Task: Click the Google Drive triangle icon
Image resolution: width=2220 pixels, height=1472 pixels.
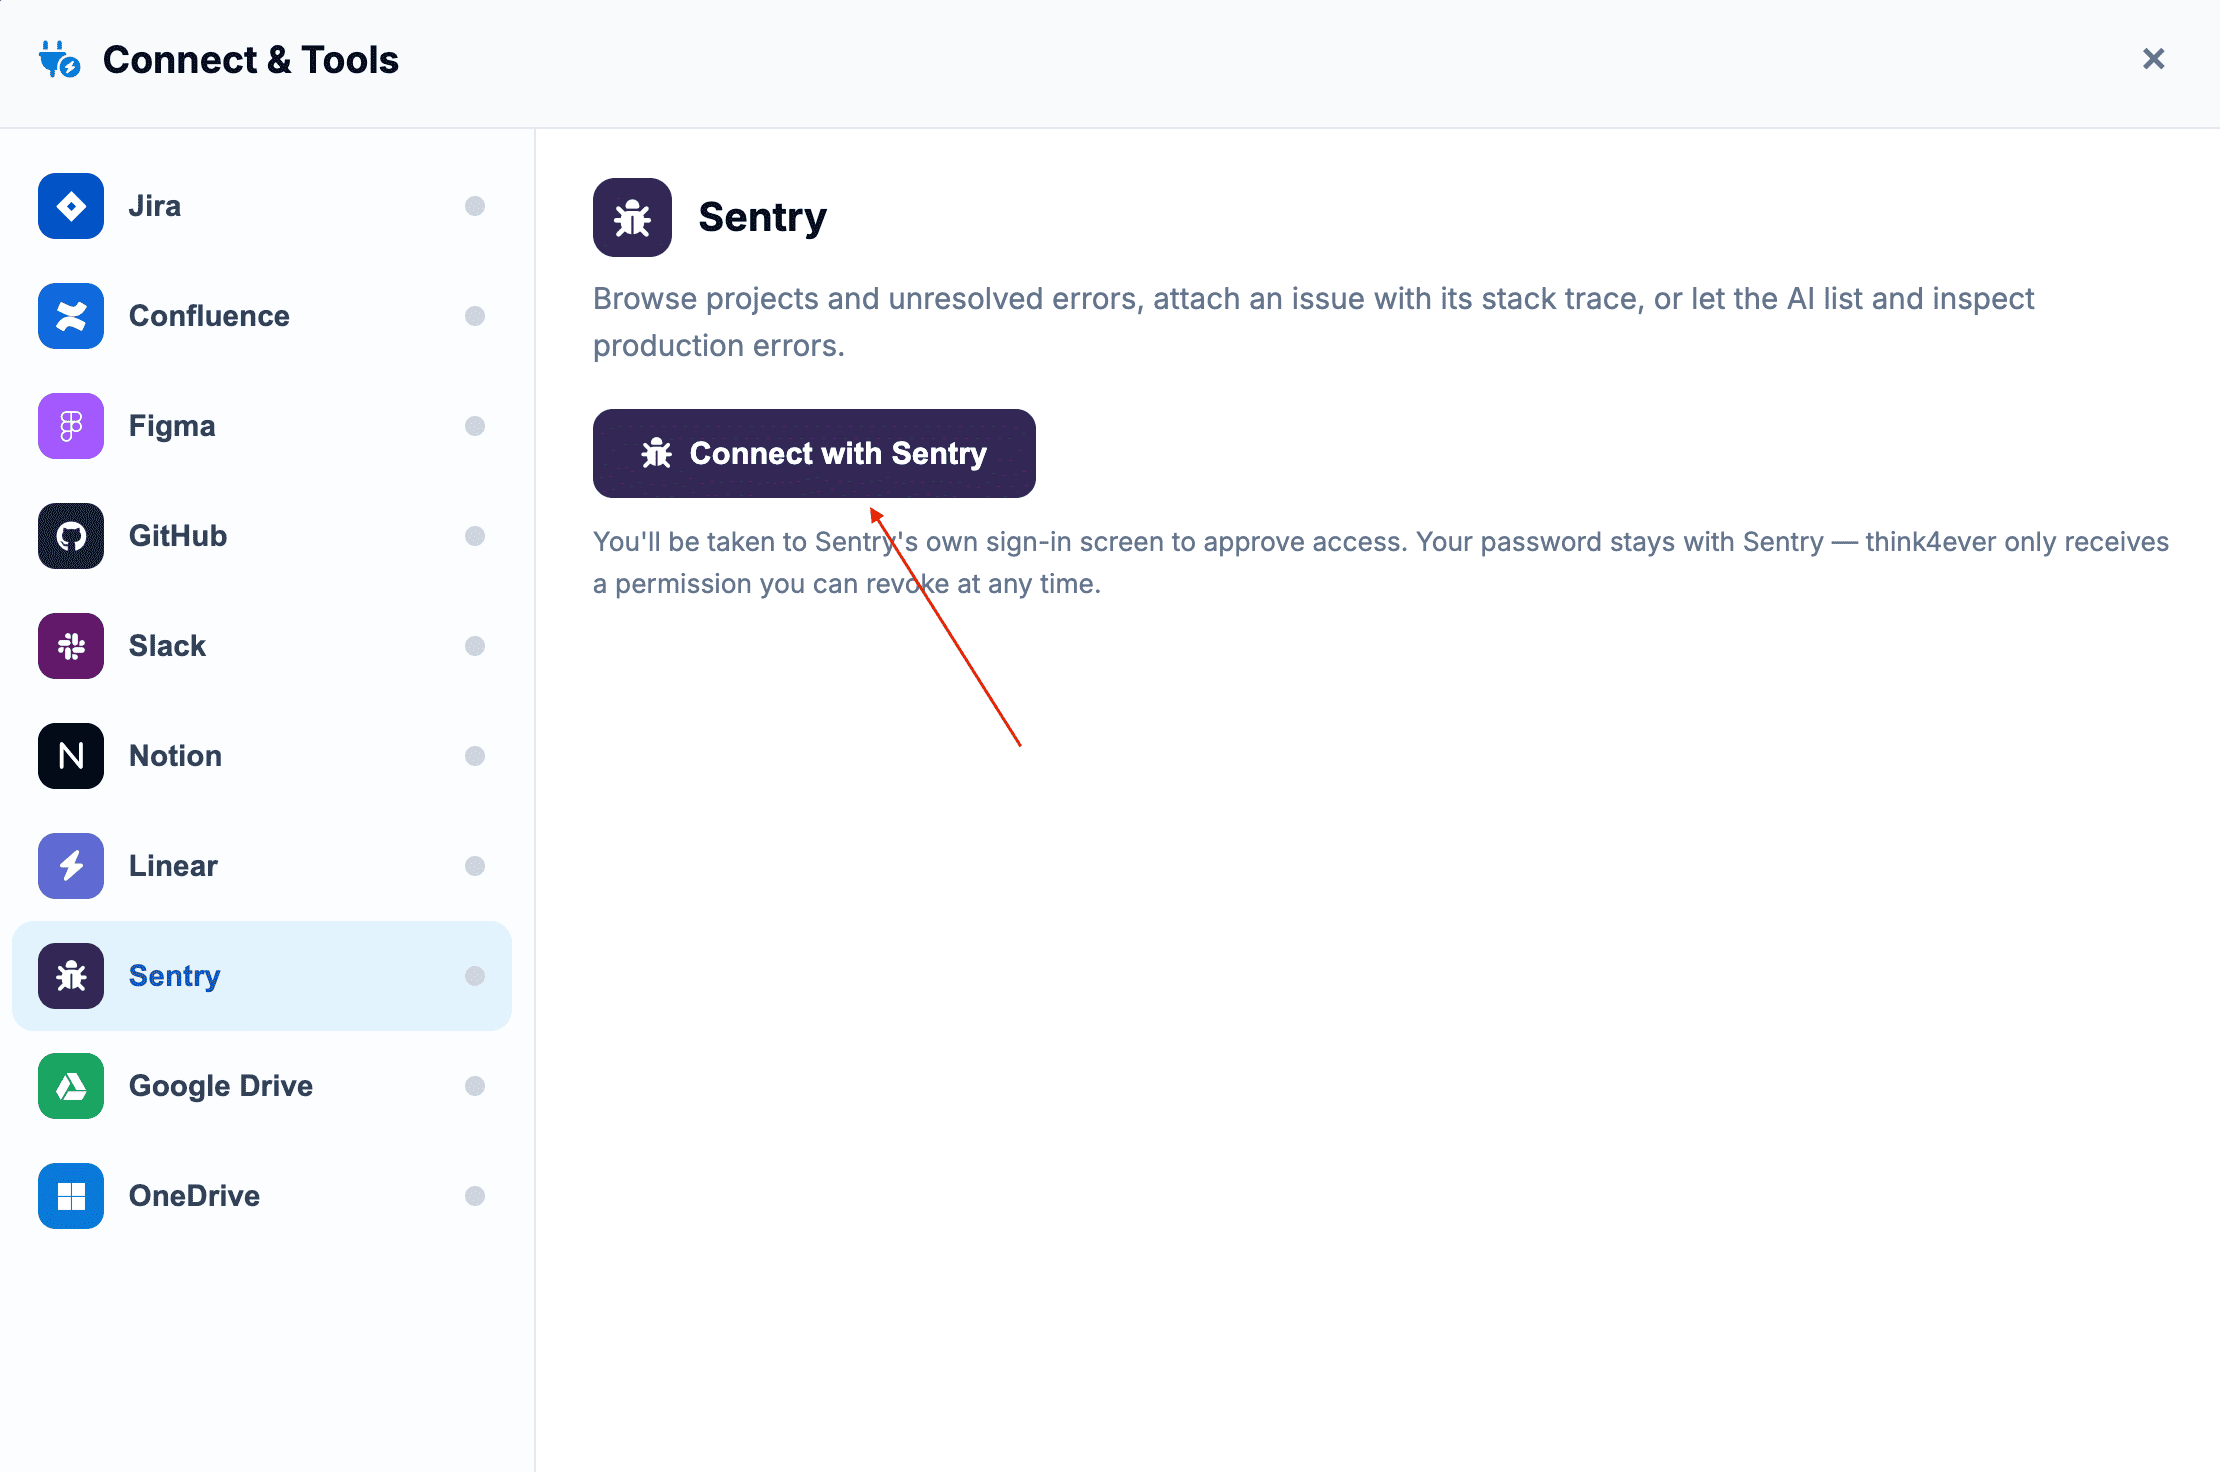Action: 71,1086
